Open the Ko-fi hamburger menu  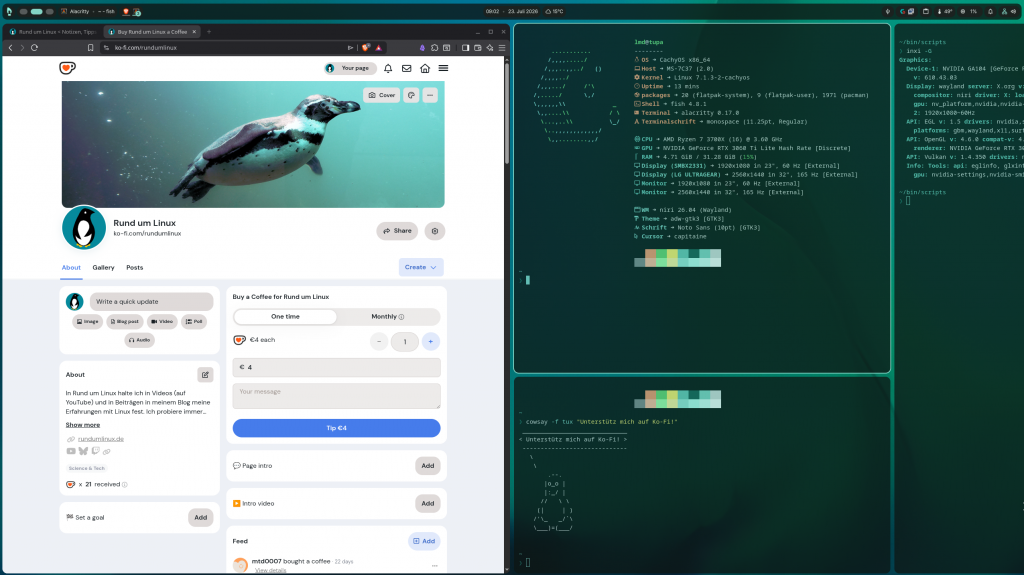(443, 68)
